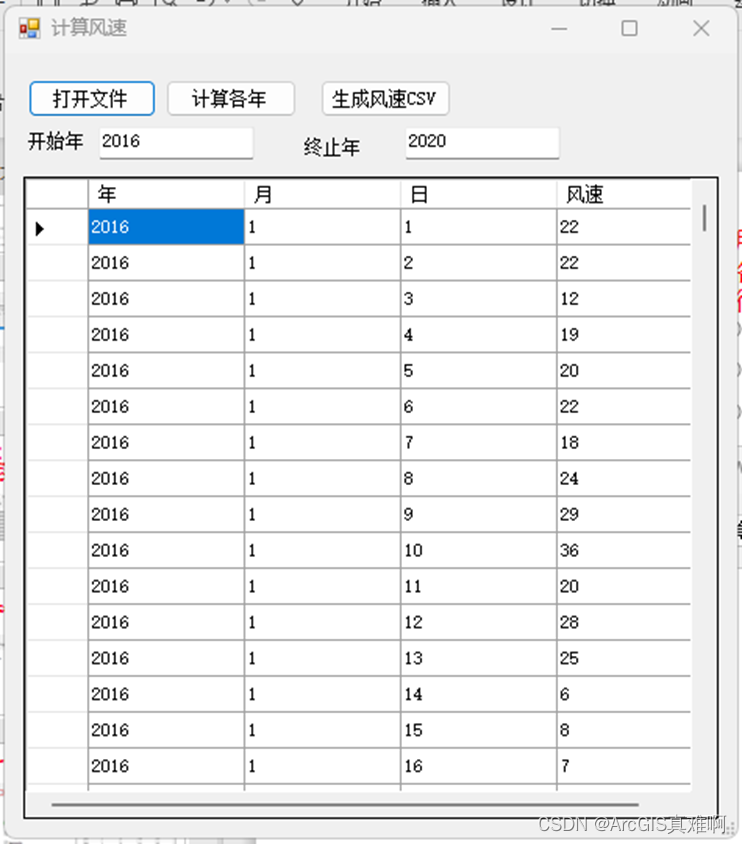The width and height of the screenshot is (742, 844).
Task: Select wind speed cell 19 for day 4
Action: point(624,335)
